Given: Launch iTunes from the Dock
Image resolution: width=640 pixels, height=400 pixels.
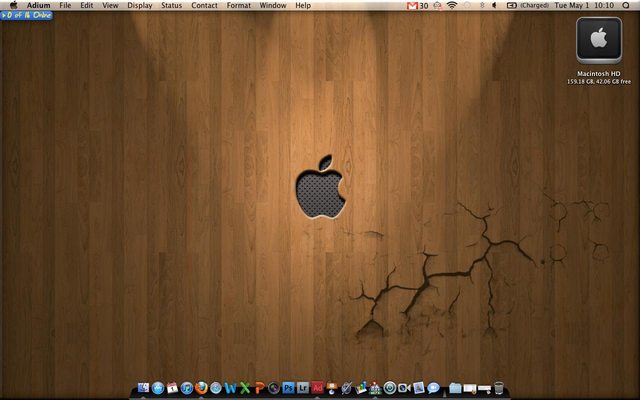Looking at the screenshot, I should coord(187,388).
